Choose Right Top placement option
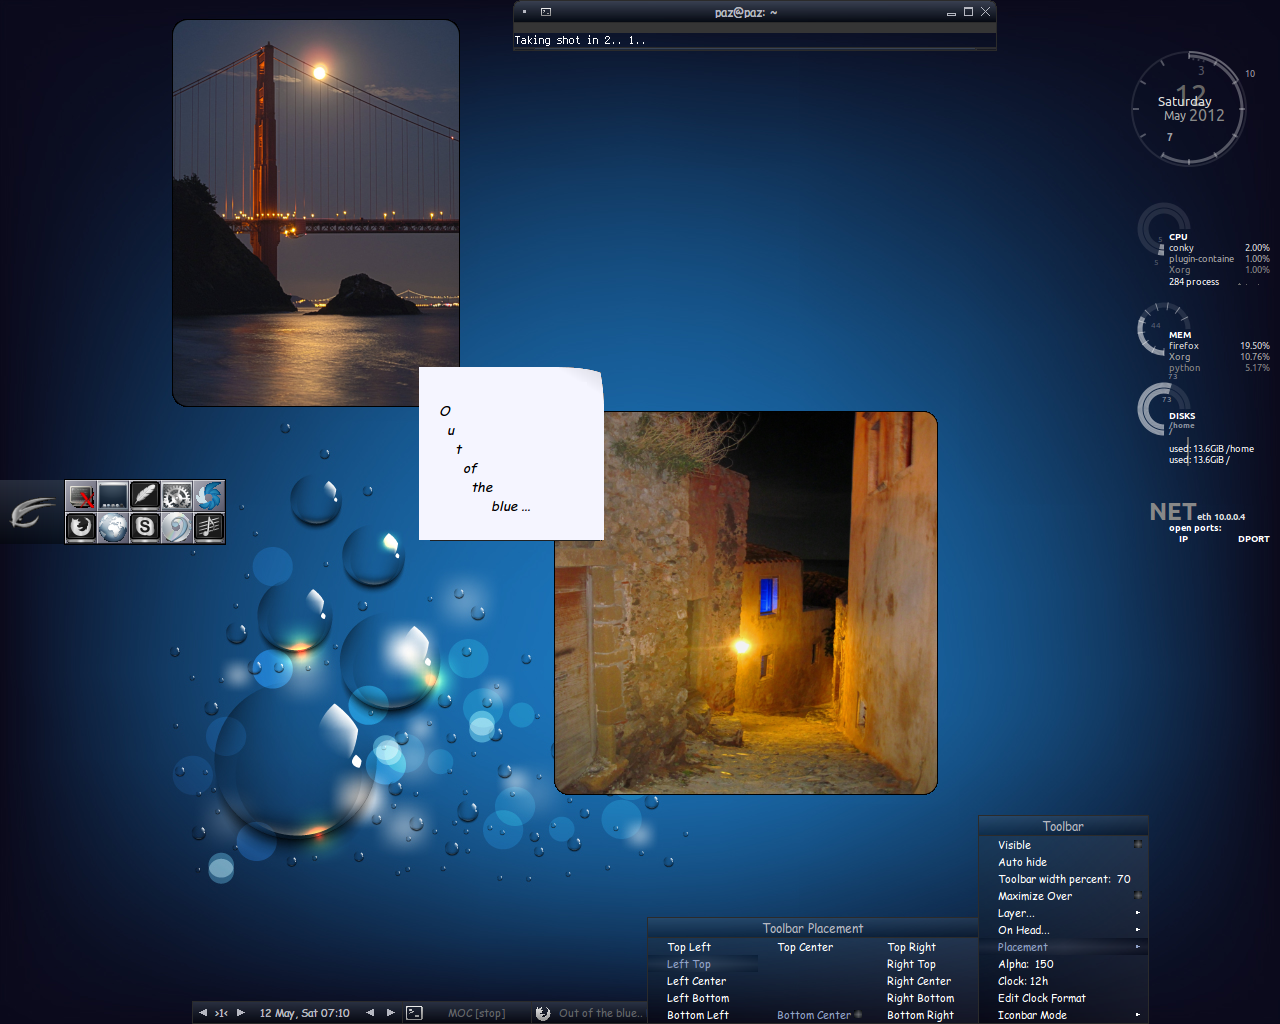 point(922,964)
